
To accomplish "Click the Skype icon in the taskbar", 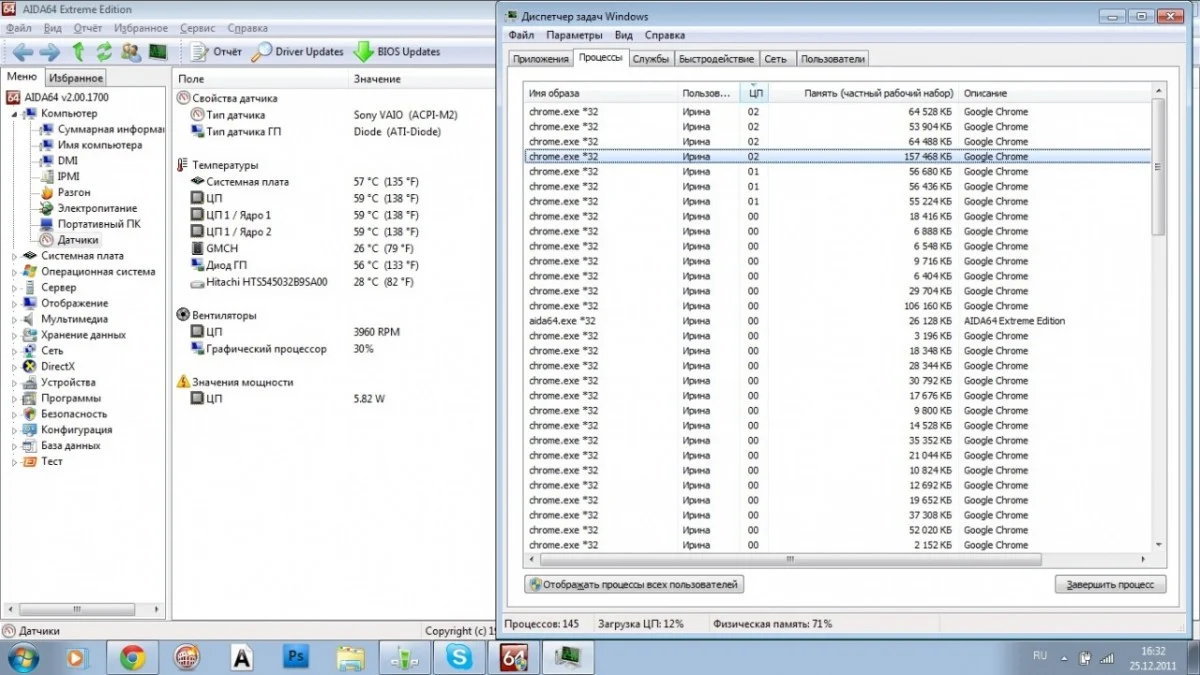I will 459,657.
